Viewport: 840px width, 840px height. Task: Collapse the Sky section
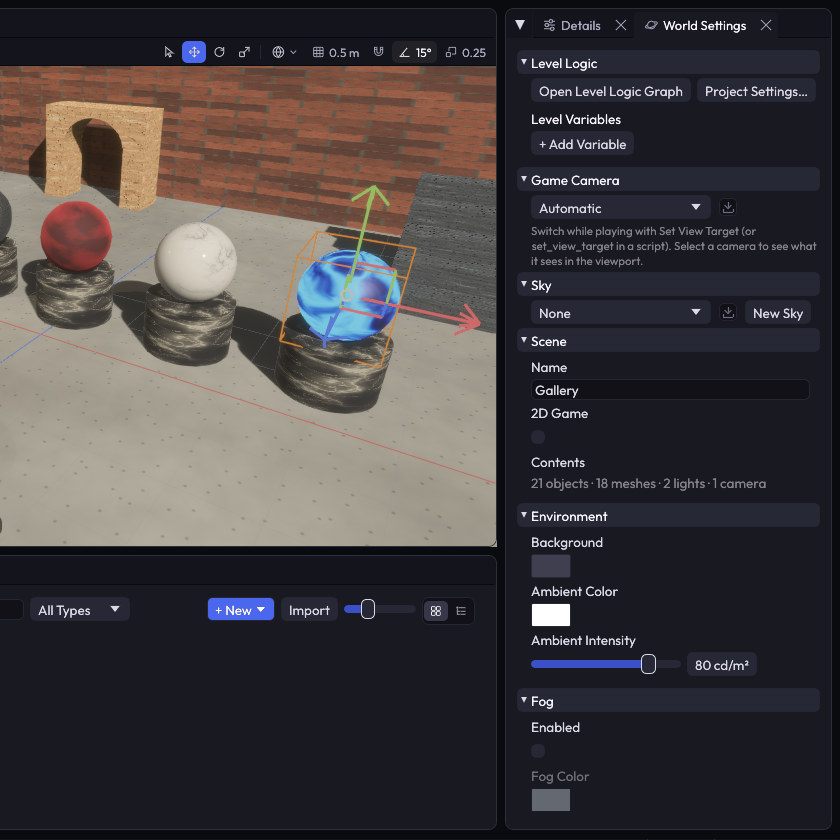tap(668, 285)
